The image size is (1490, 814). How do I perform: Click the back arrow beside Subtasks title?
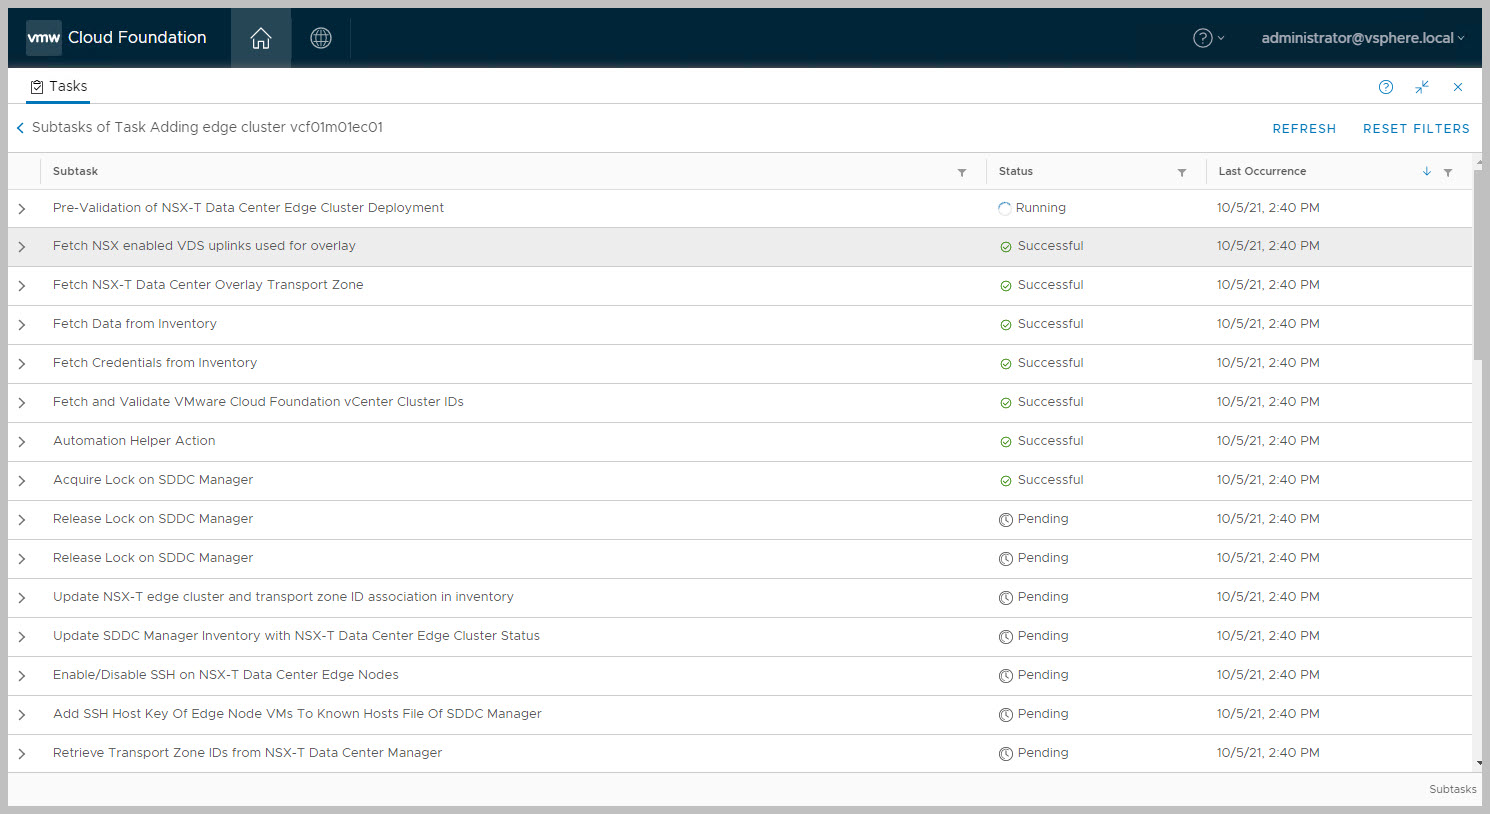pos(20,128)
